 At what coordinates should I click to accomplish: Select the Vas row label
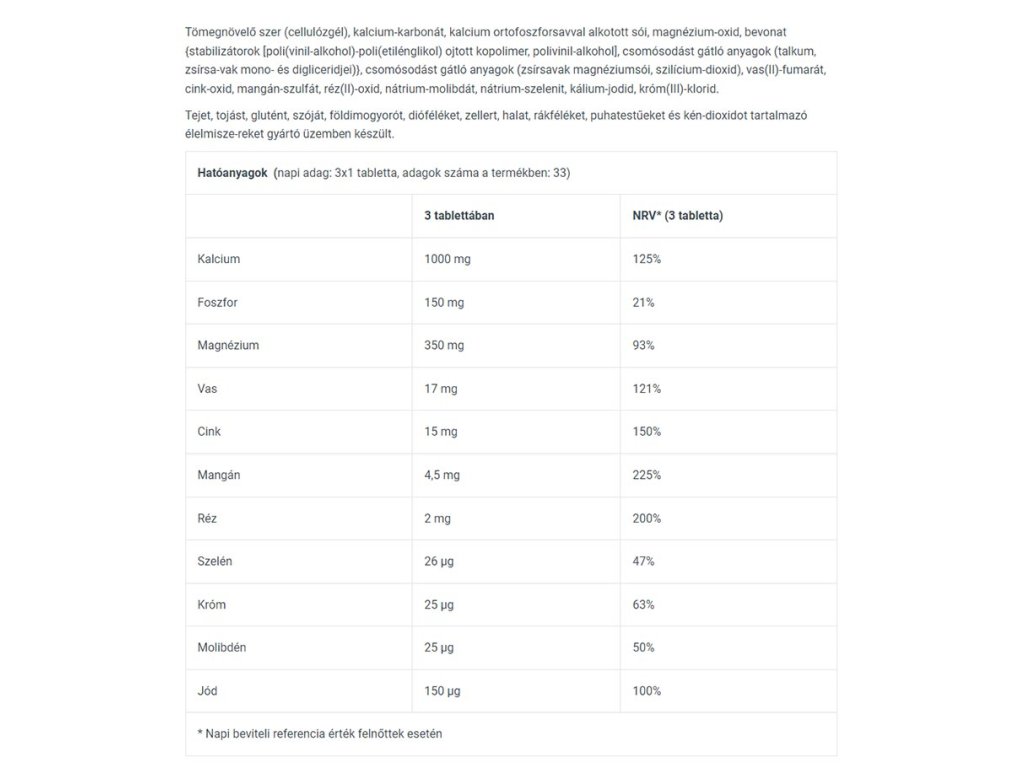[208, 388]
